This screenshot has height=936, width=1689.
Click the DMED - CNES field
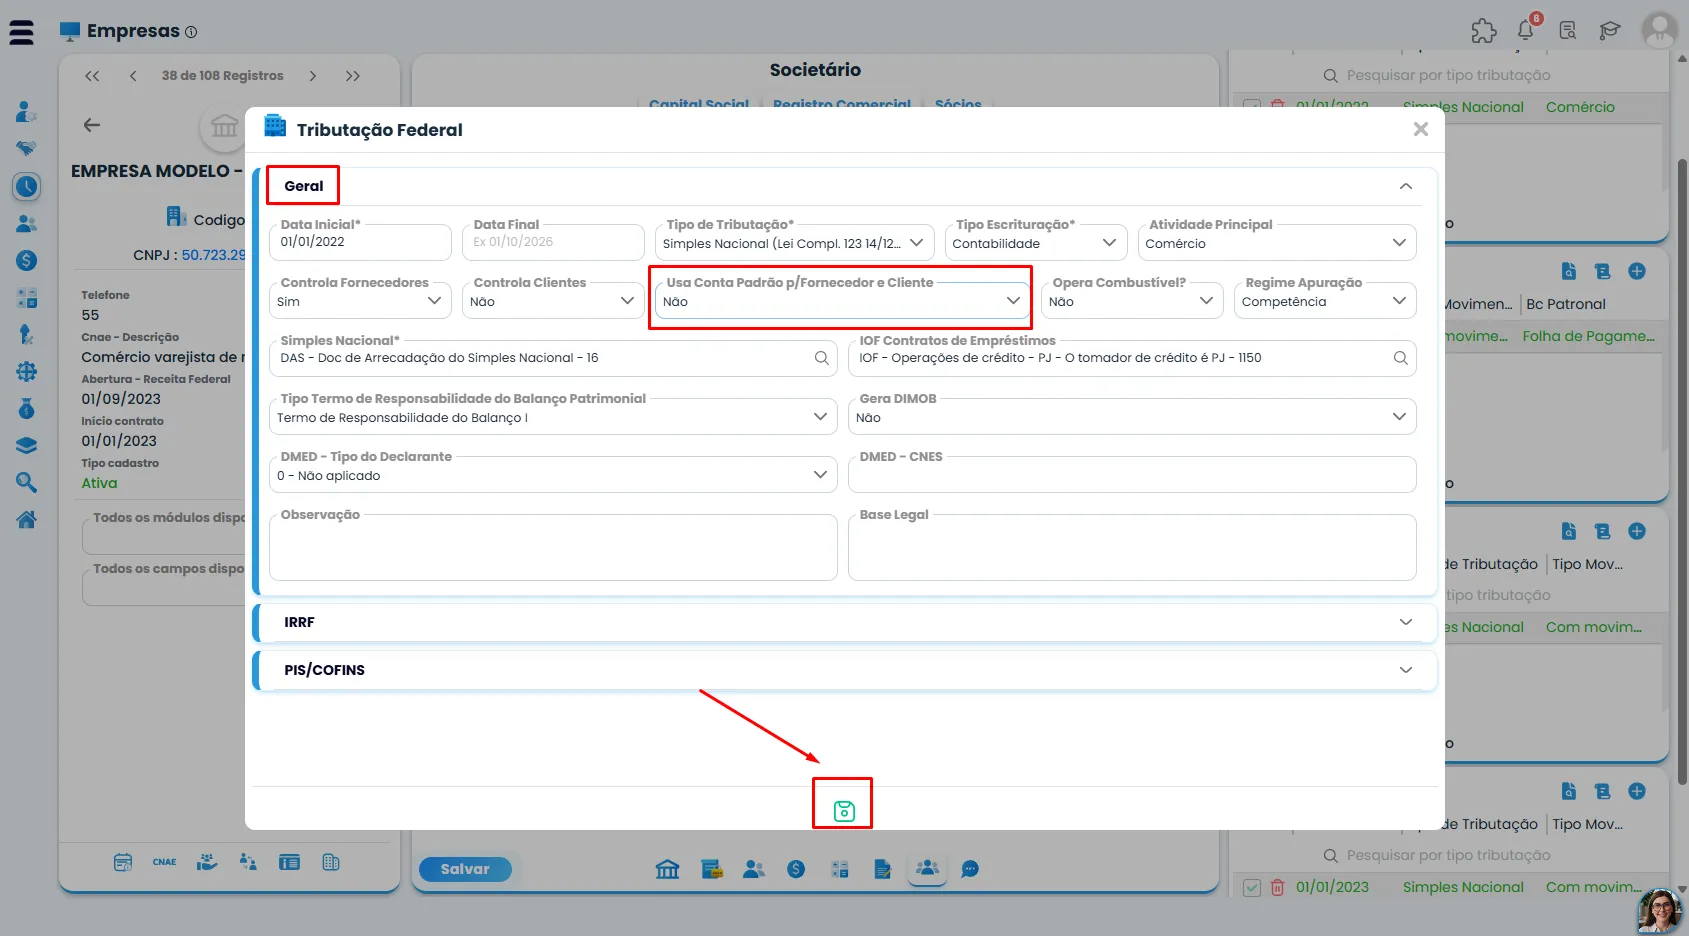click(1131, 475)
